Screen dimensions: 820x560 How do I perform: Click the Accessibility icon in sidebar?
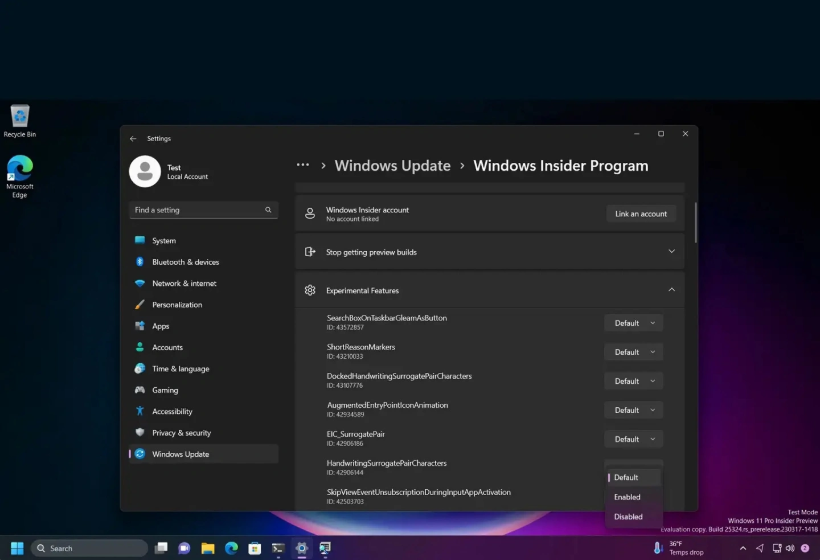pos(140,411)
